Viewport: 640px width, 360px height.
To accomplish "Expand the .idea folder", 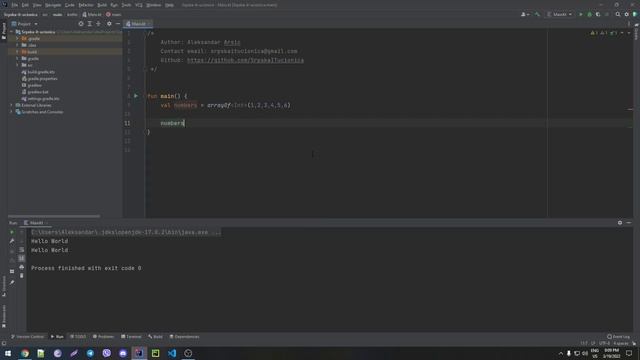I will point(17,45).
